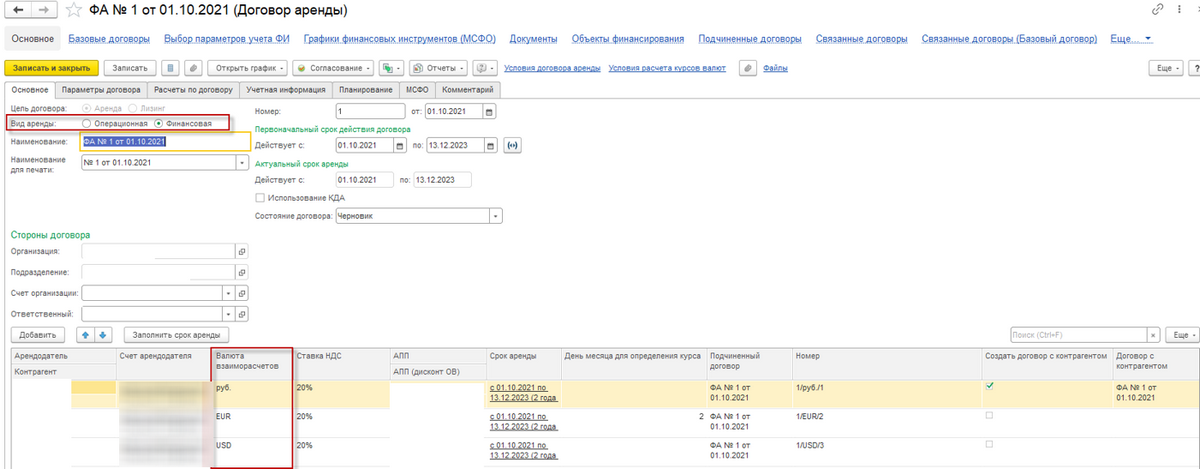Click the paperclip icon beside Файлы

746,68
